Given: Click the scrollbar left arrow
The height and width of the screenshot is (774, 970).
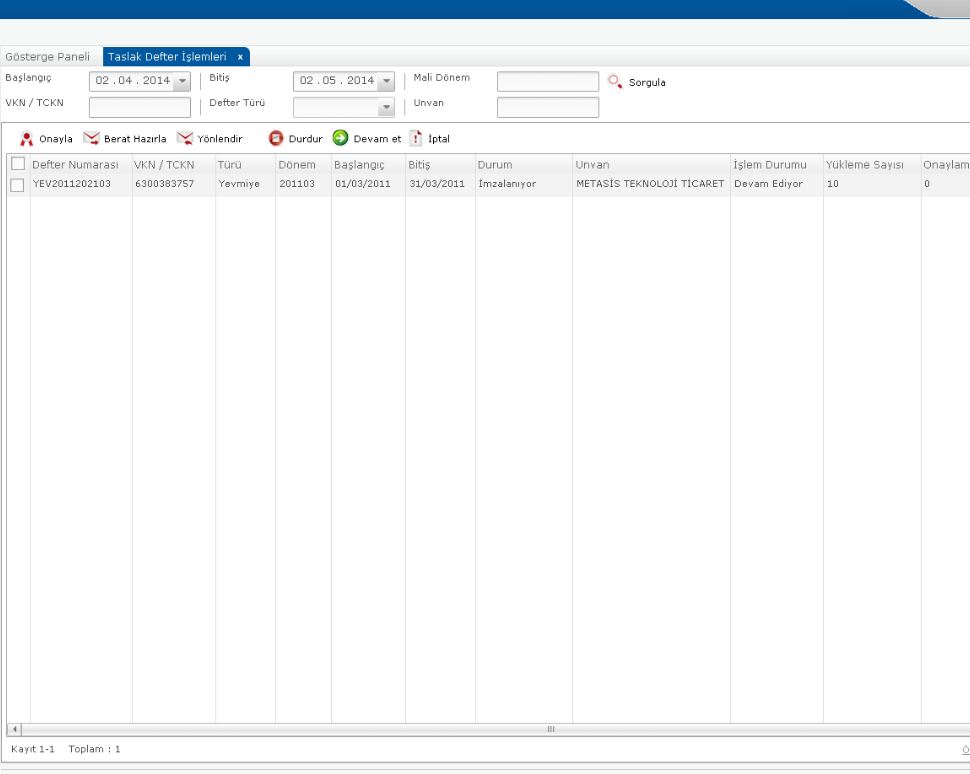Looking at the screenshot, I should (15, 729).
